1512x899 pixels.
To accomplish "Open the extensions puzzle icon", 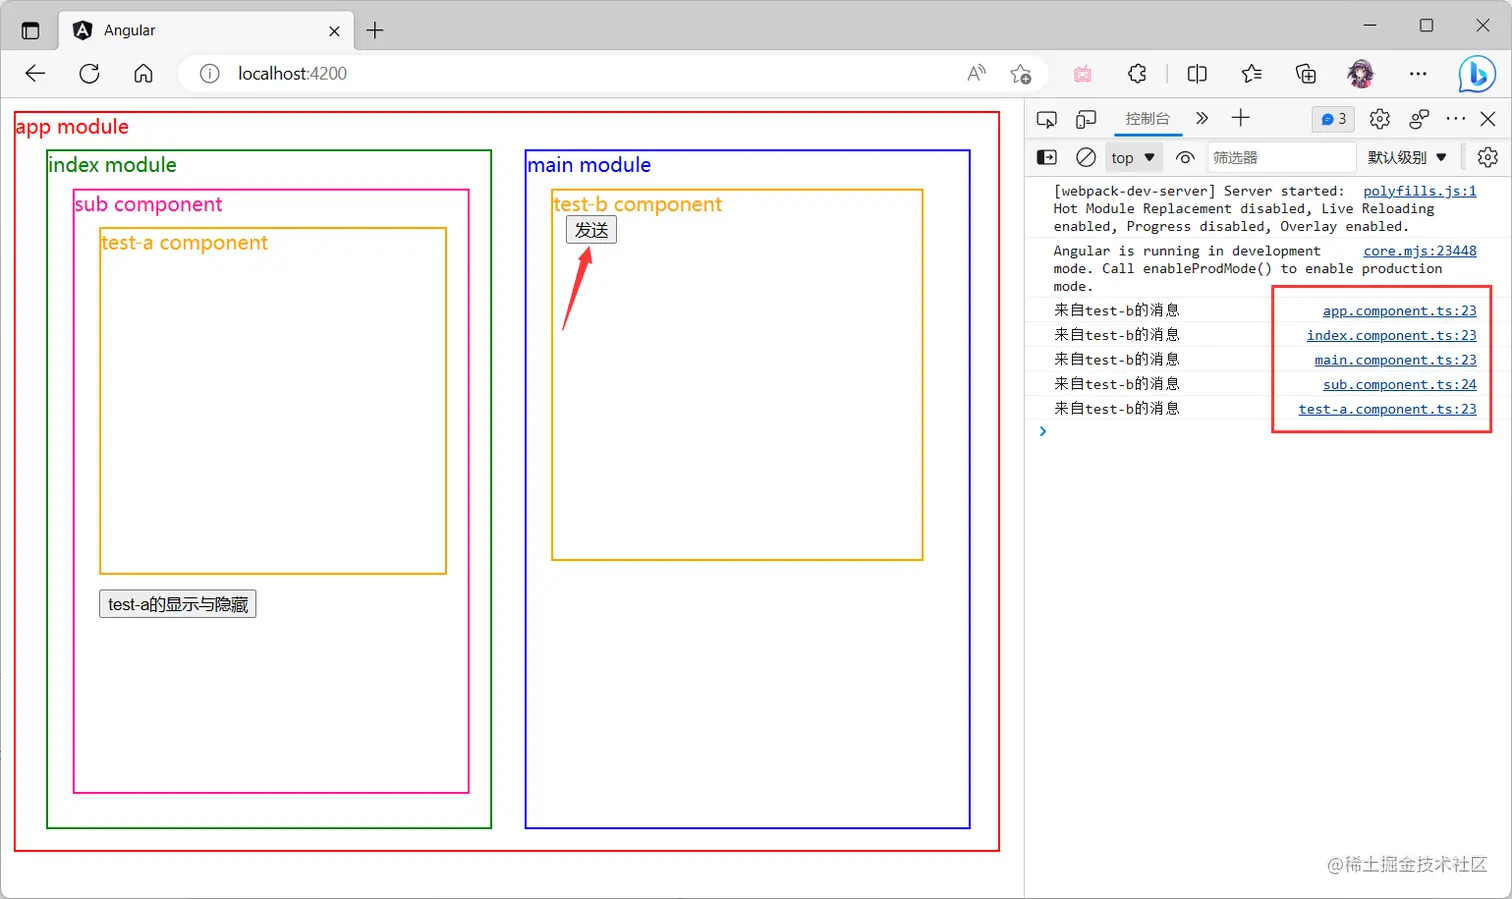I will point(1137,73).
